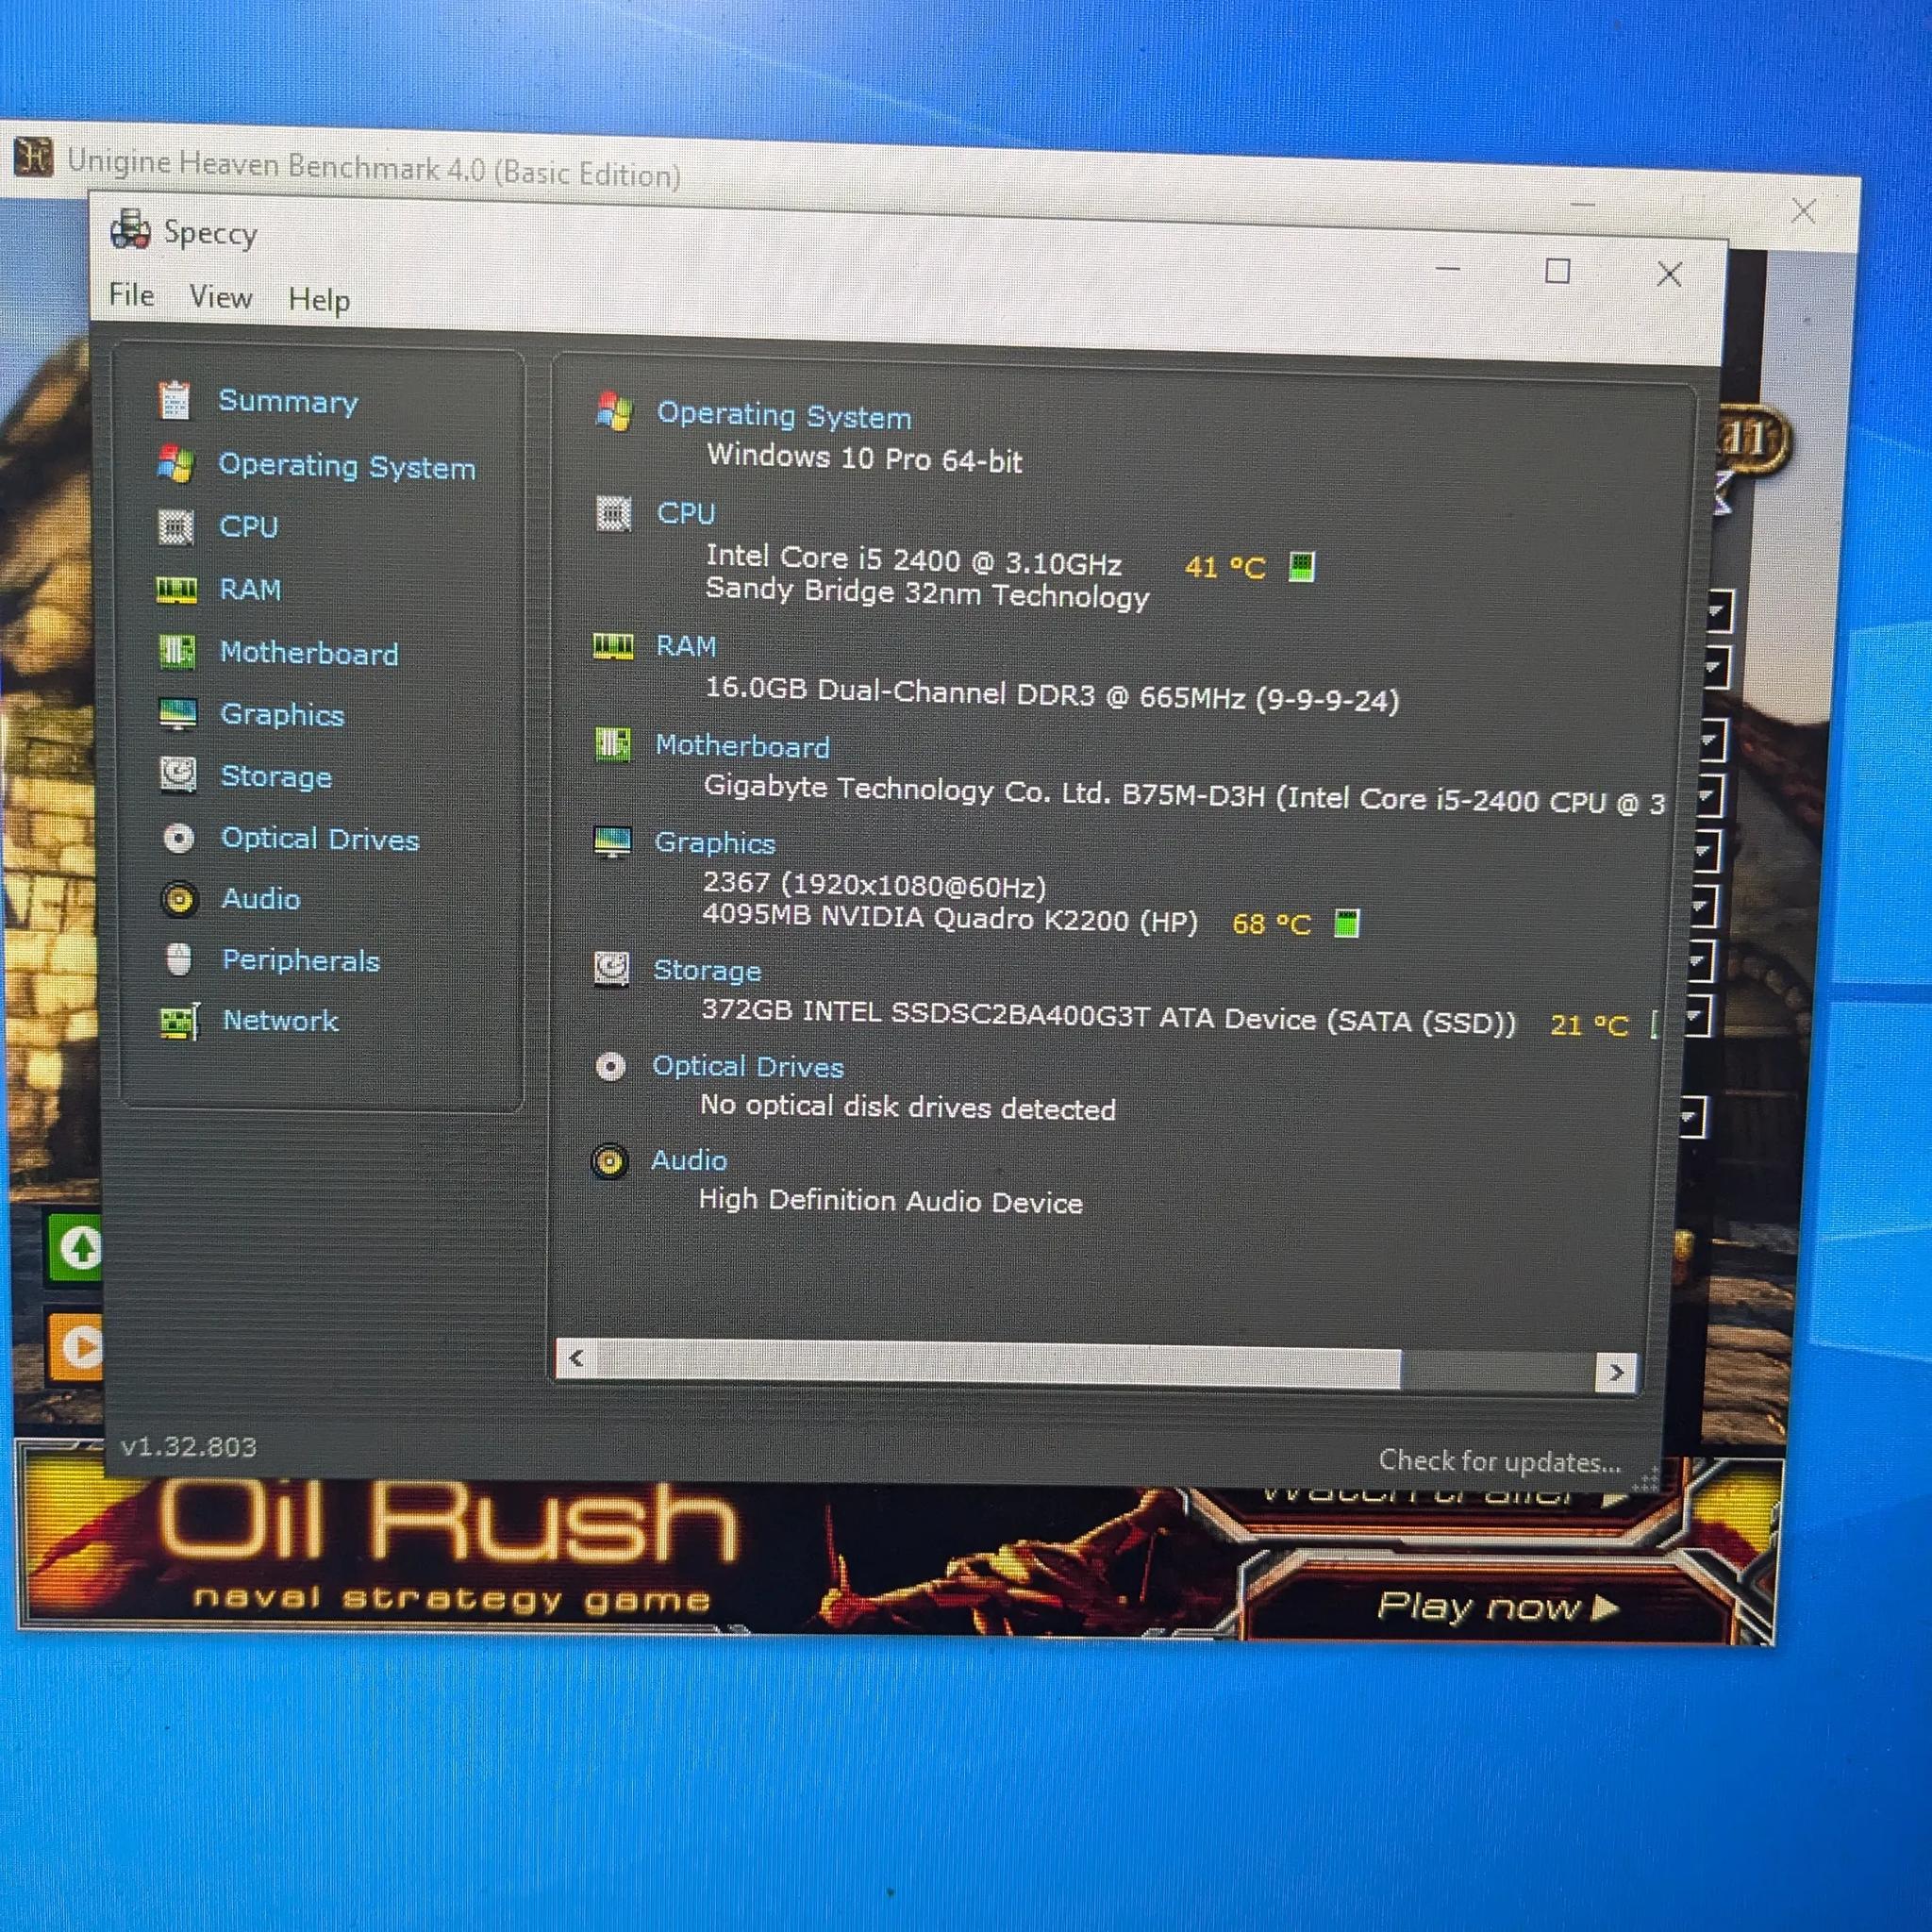
Task: Open the Summary section icon in sidebar
Action: (175, 400)
